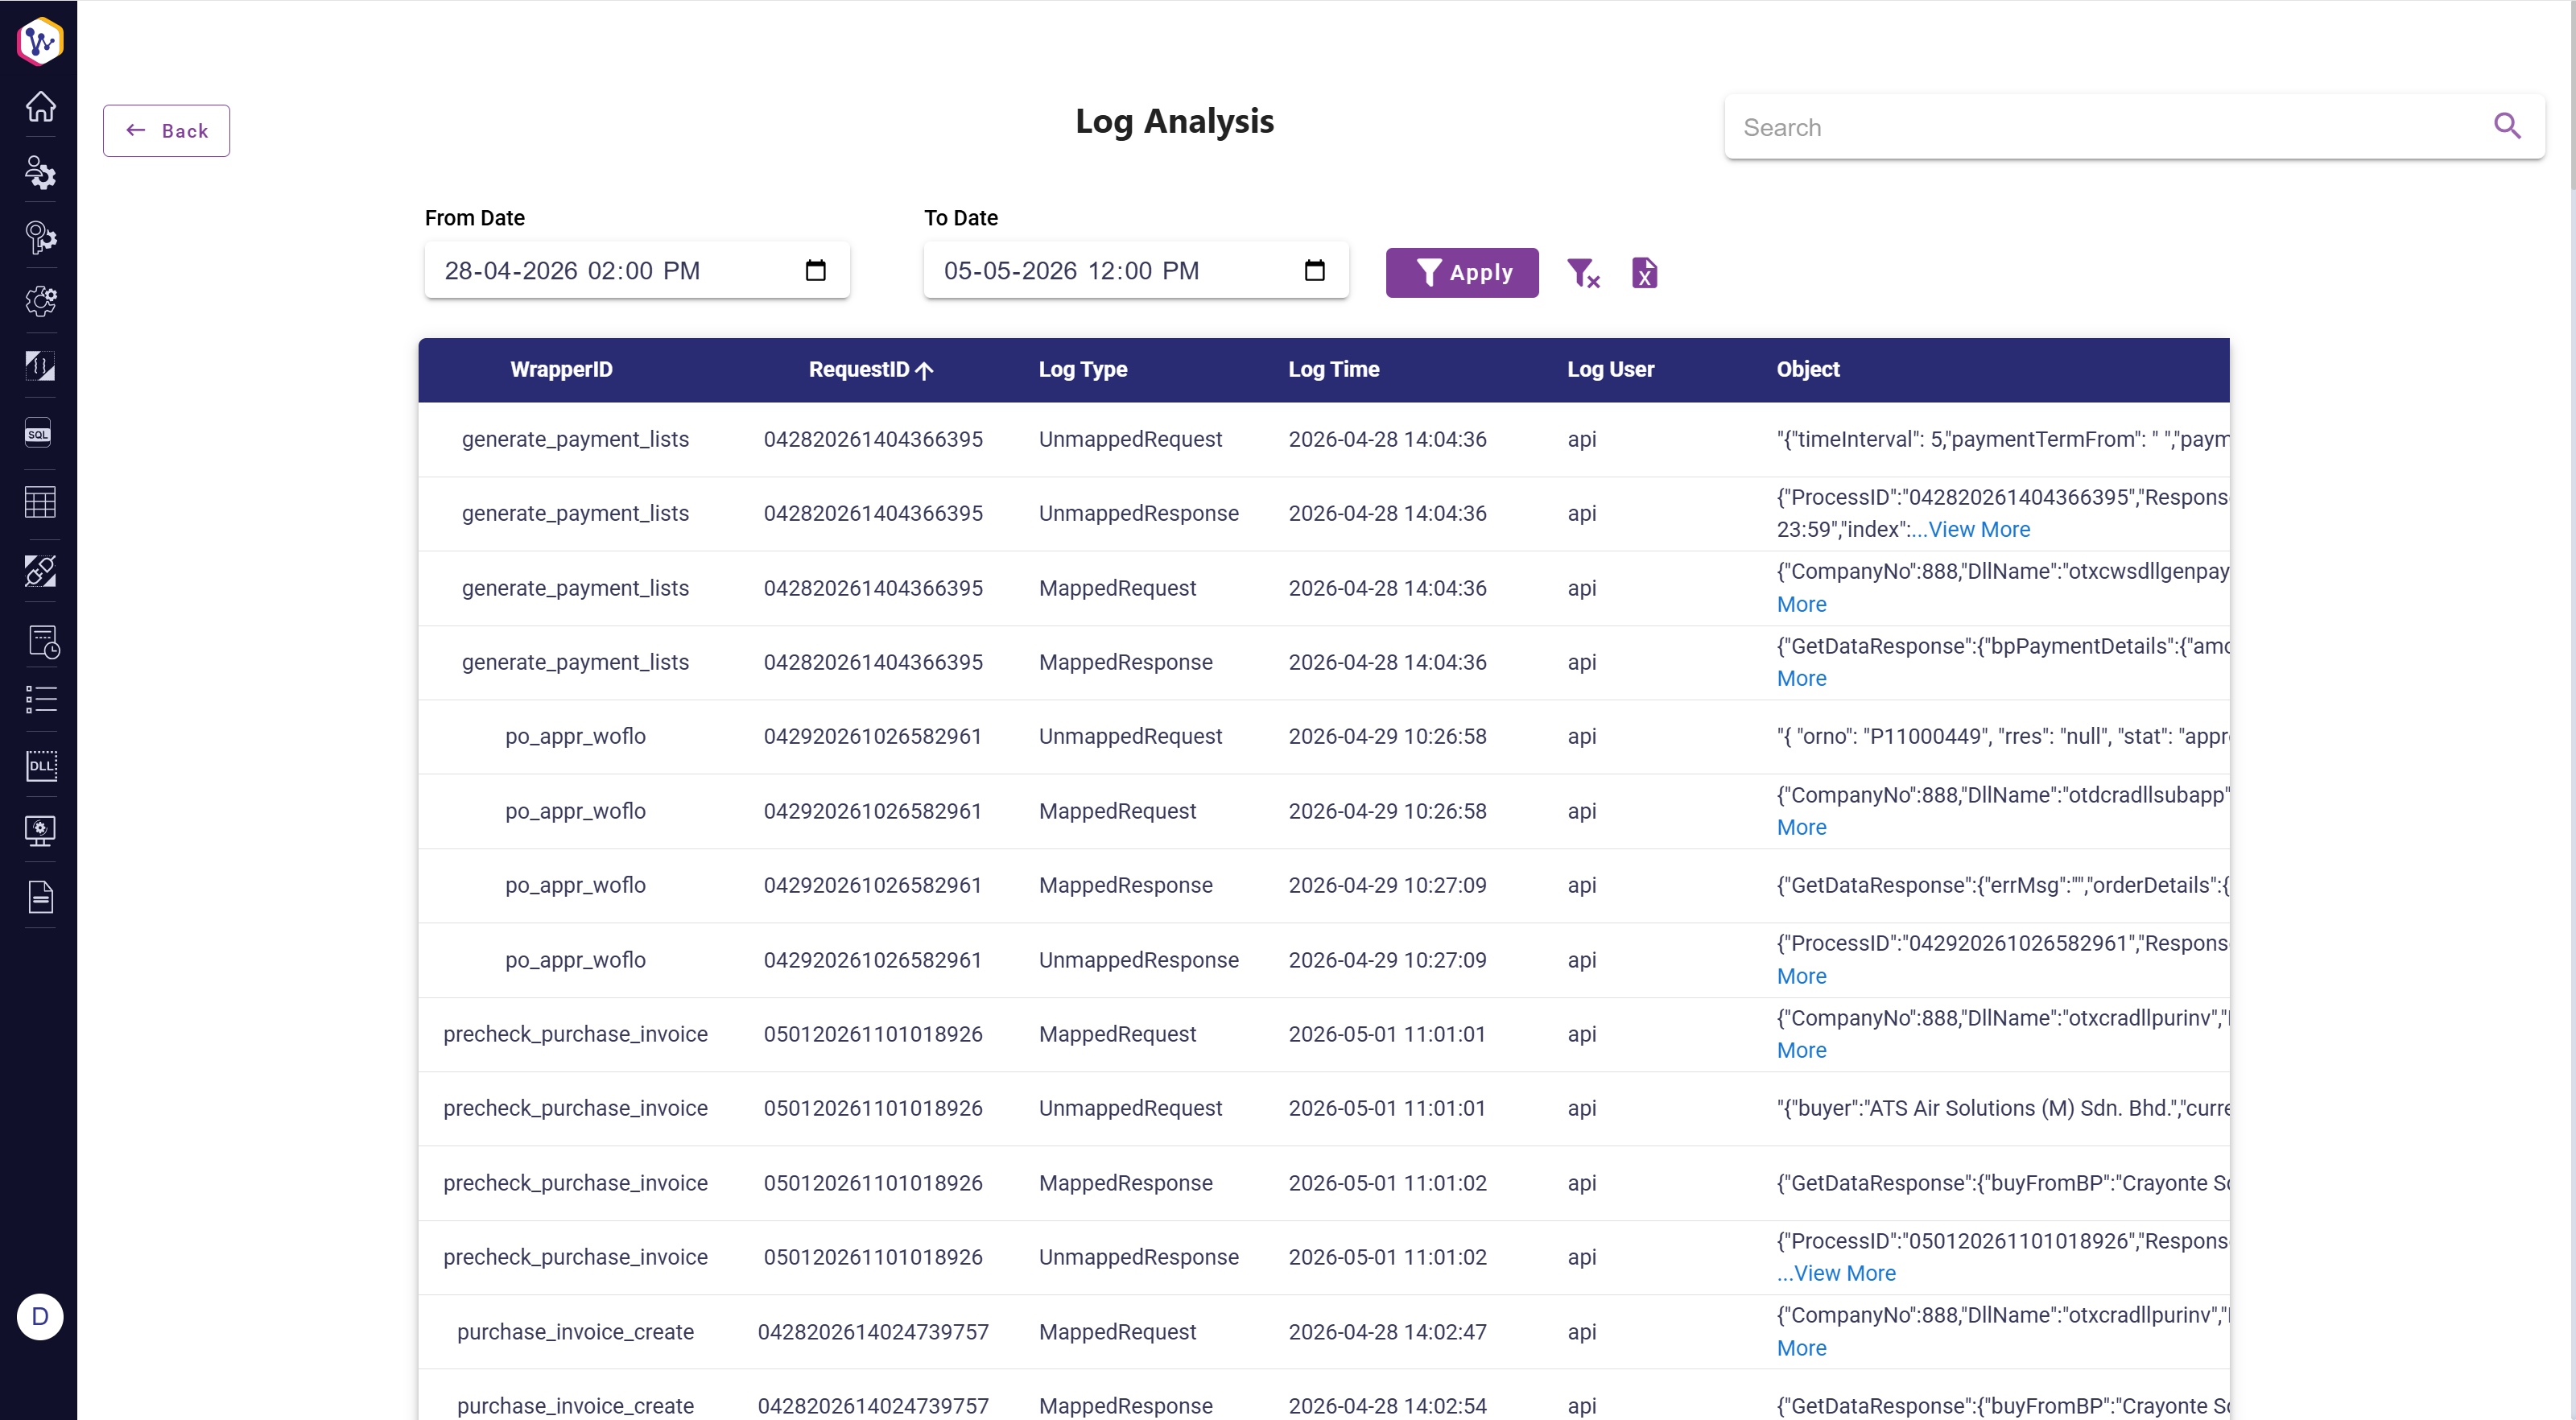Sort by the WrapperID column
Image resolution: width=2576 pixels, height=1420 pixels.
(561, 369)
